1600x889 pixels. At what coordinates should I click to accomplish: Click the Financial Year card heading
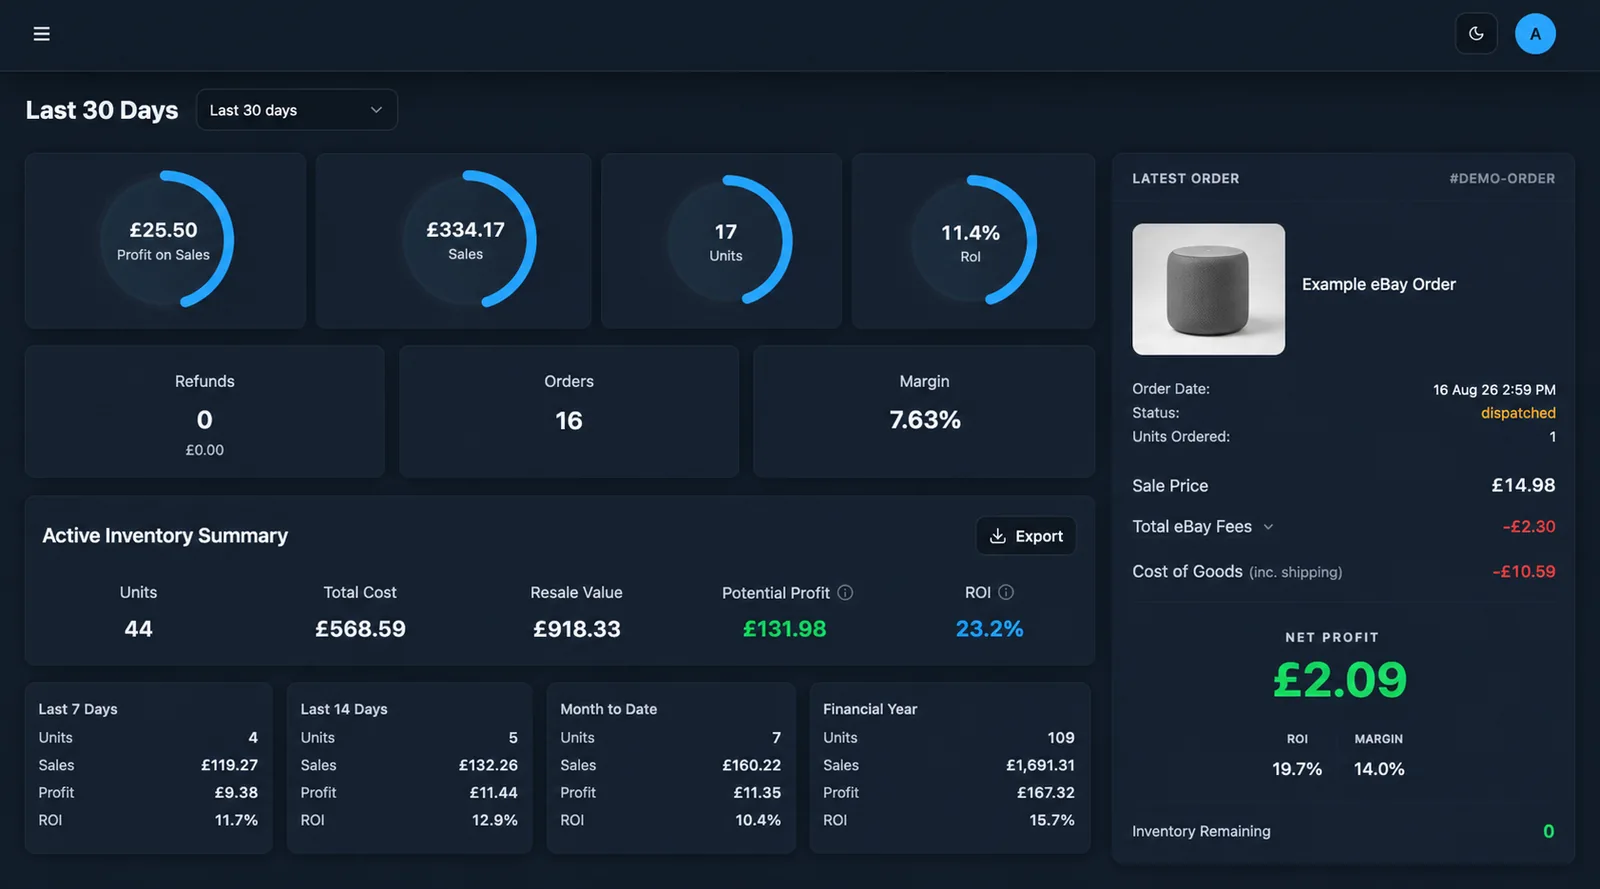[870, 709]
